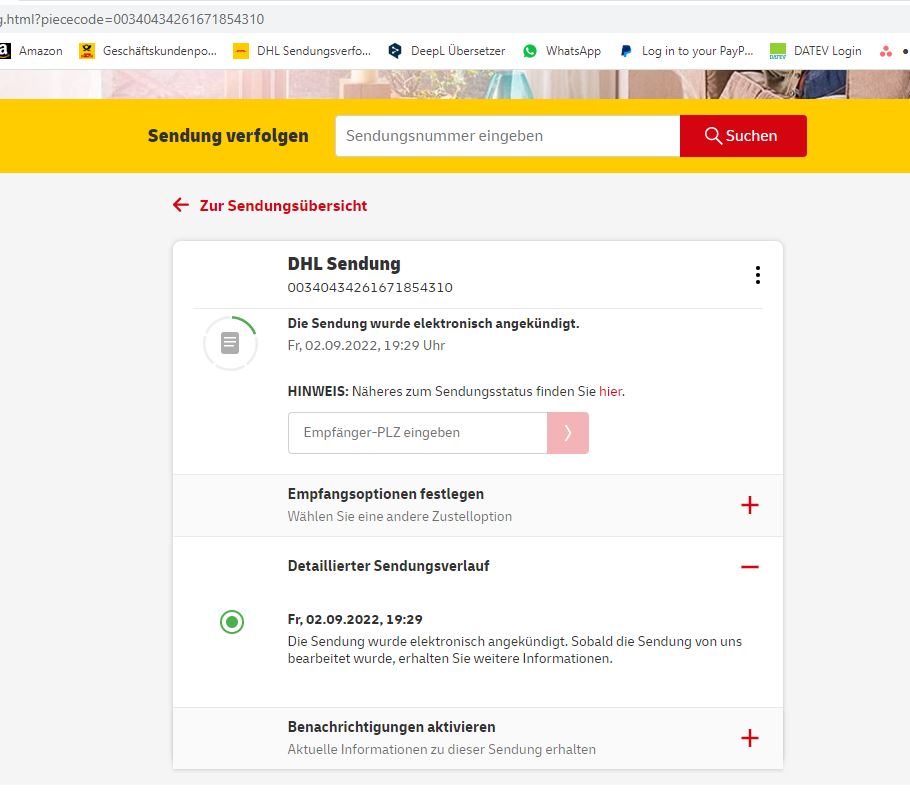This screenshot has width=910, height=811.
Task: Submit the PLZ with arrow button
Action: tap(568, 432)
